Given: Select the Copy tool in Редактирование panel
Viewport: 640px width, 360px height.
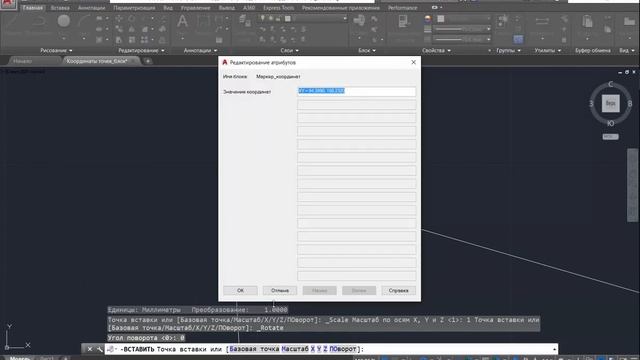Looking at the screenshot, I should click(119, 29).
